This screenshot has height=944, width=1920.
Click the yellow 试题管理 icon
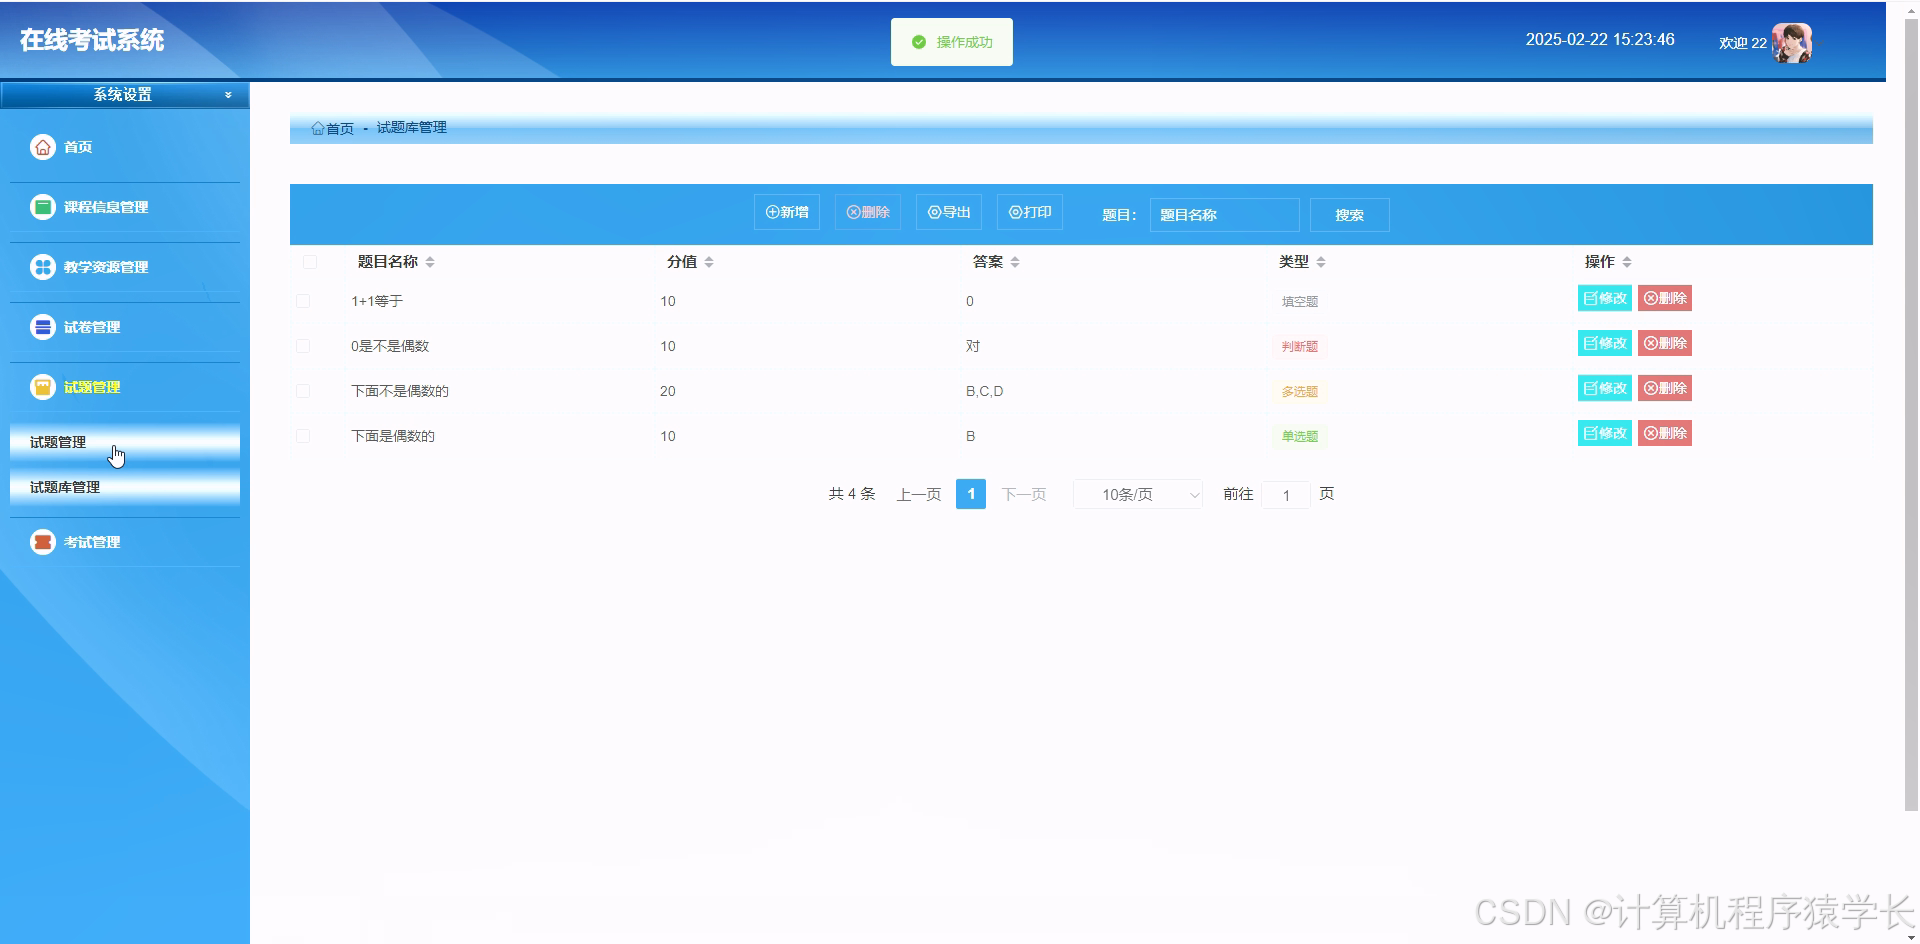[42, 387]
